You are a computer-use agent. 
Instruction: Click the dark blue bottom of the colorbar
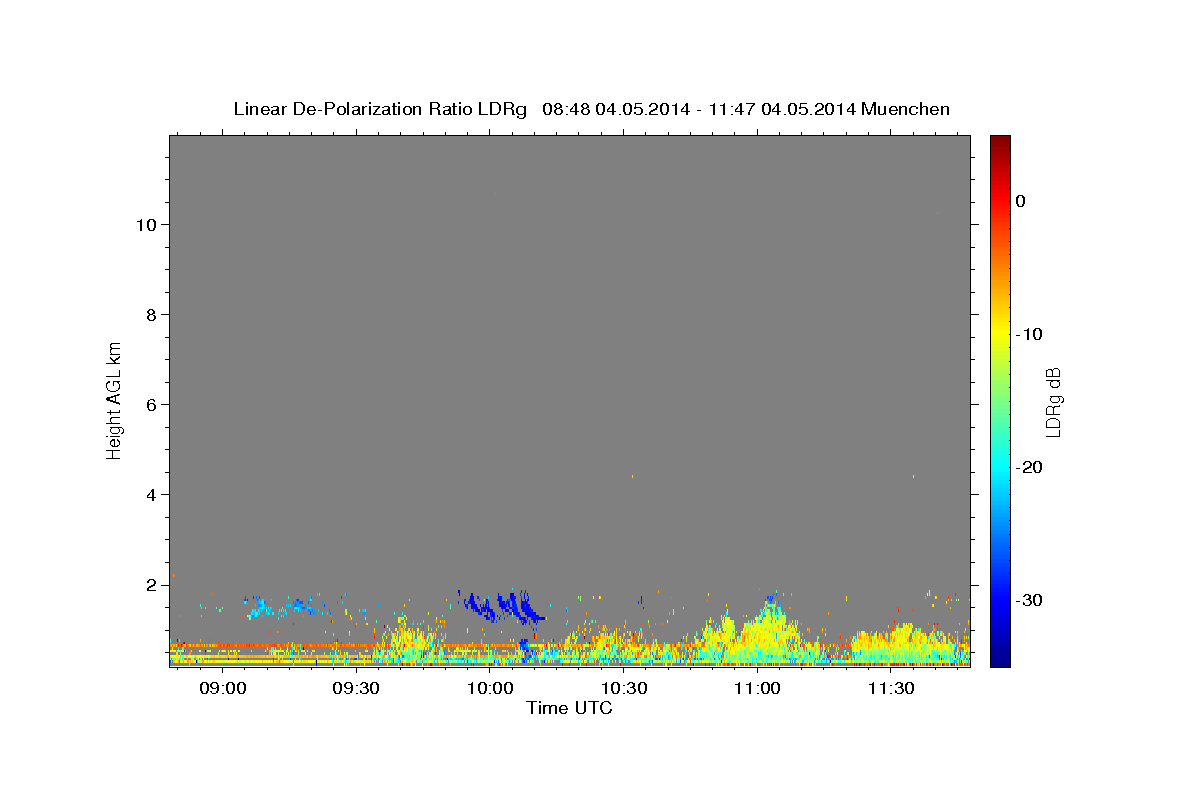1000,655
